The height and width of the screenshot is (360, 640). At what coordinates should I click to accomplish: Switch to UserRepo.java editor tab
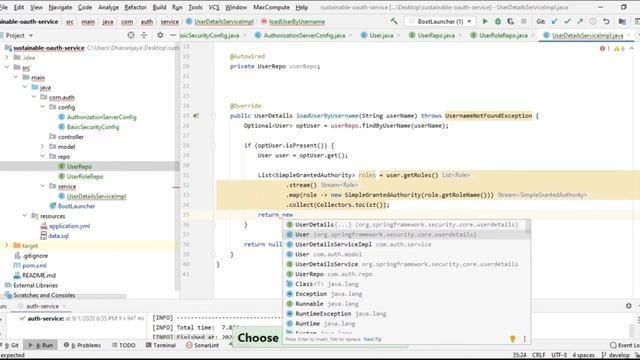point(436,36)
